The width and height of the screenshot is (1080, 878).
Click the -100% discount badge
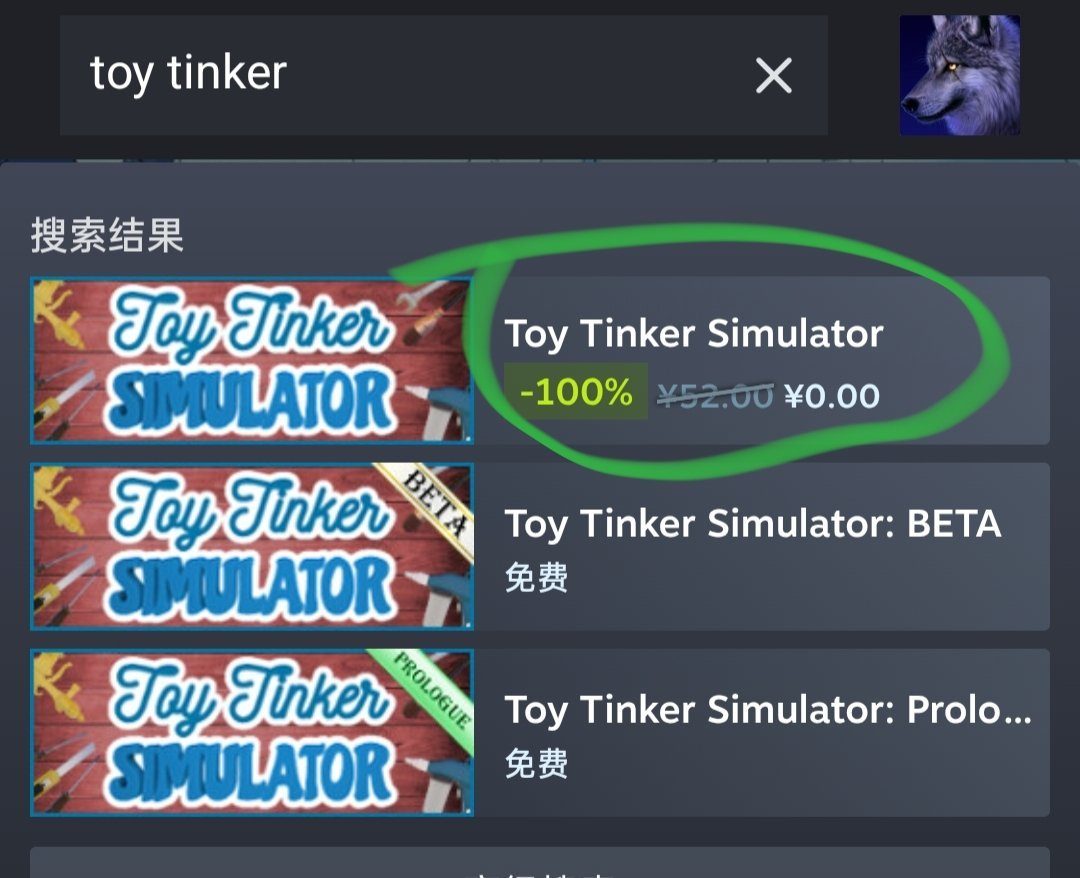point(576,392)
